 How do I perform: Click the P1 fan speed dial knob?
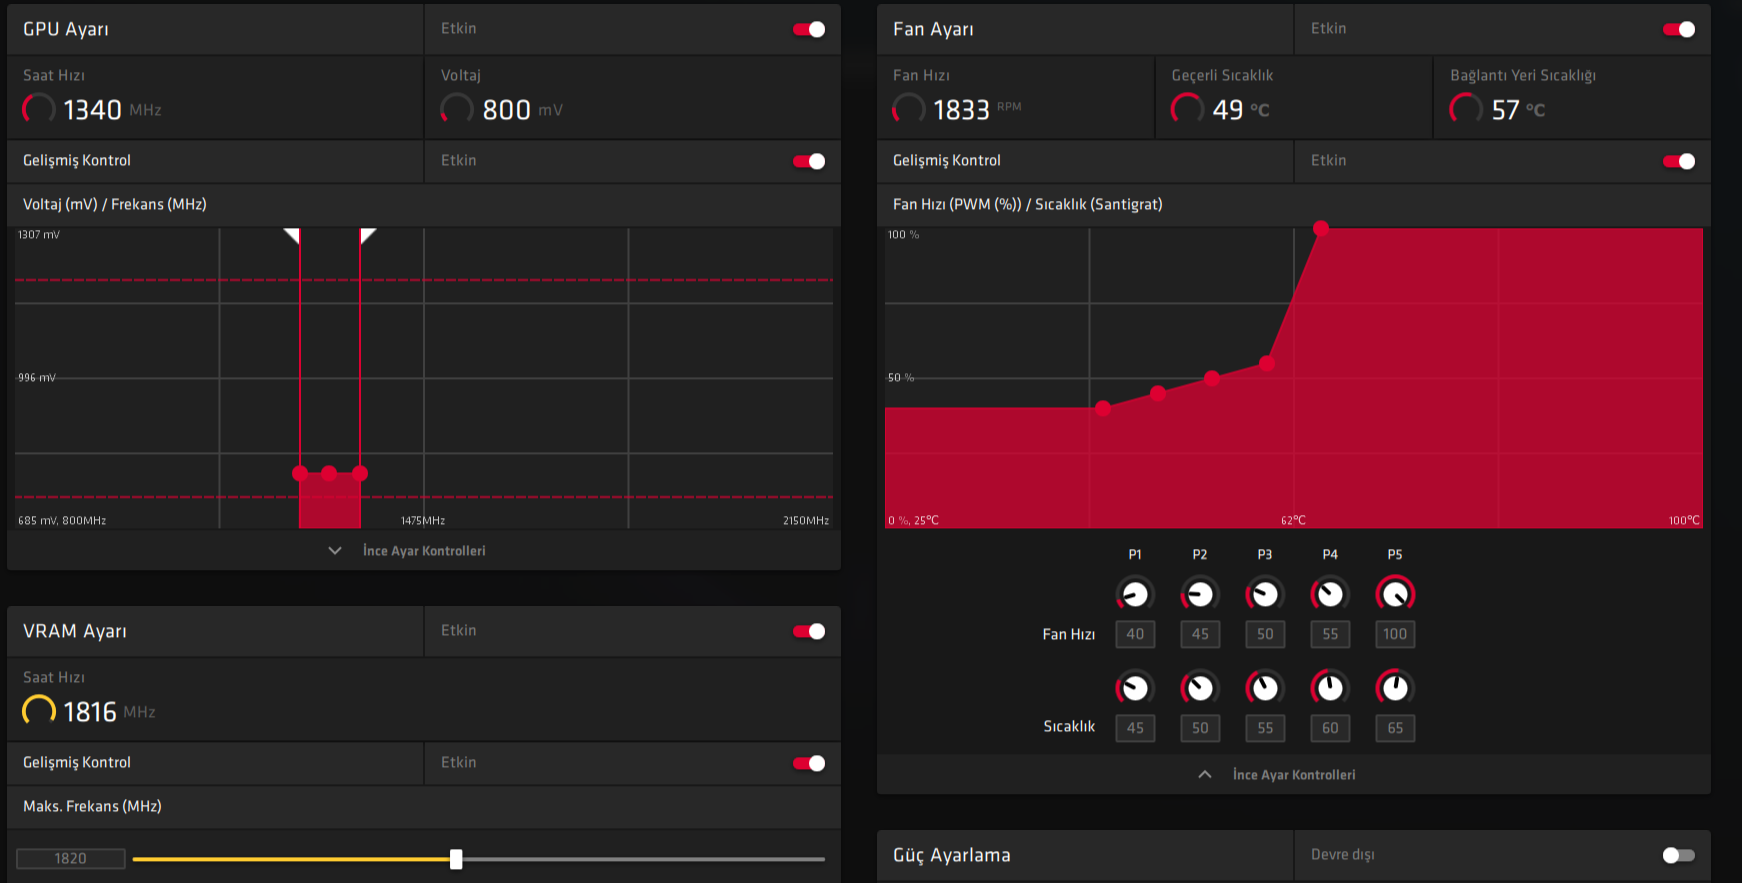coord(1135,595)
